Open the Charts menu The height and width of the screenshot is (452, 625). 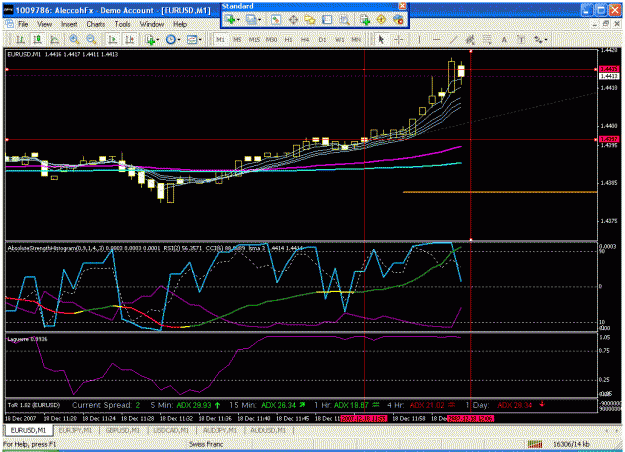pyautogui.click(x=96, y=24)
